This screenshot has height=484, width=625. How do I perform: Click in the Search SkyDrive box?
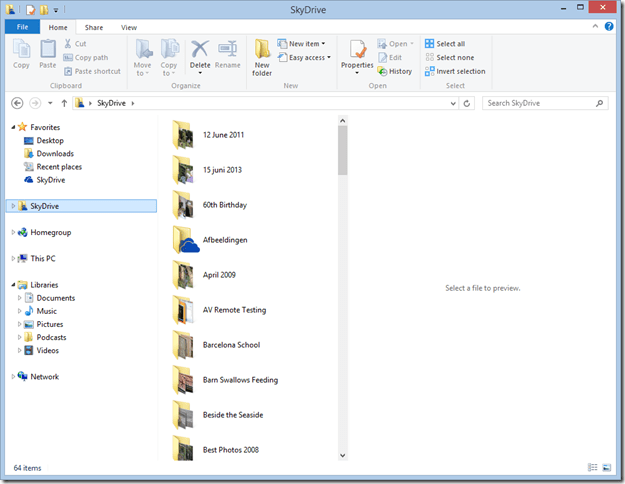coord(545,103)
